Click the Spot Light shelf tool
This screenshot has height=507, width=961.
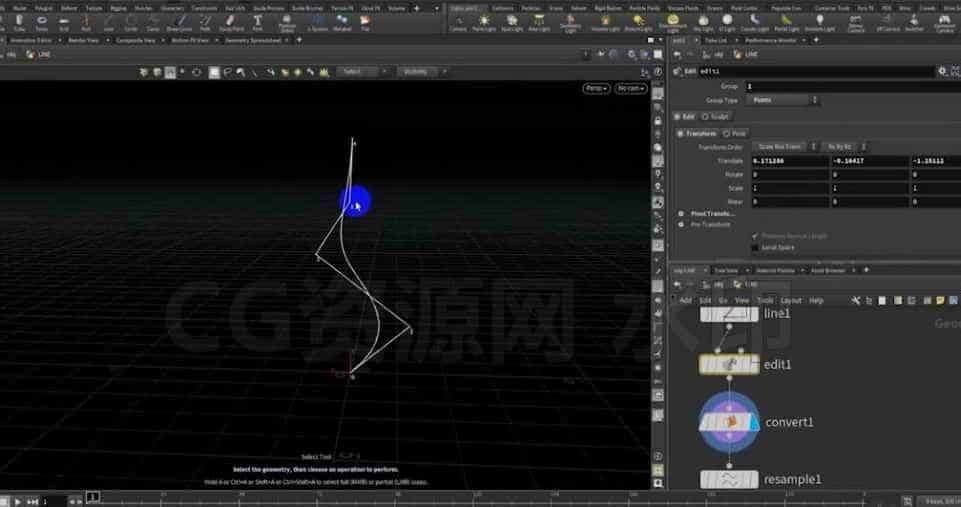512,23
